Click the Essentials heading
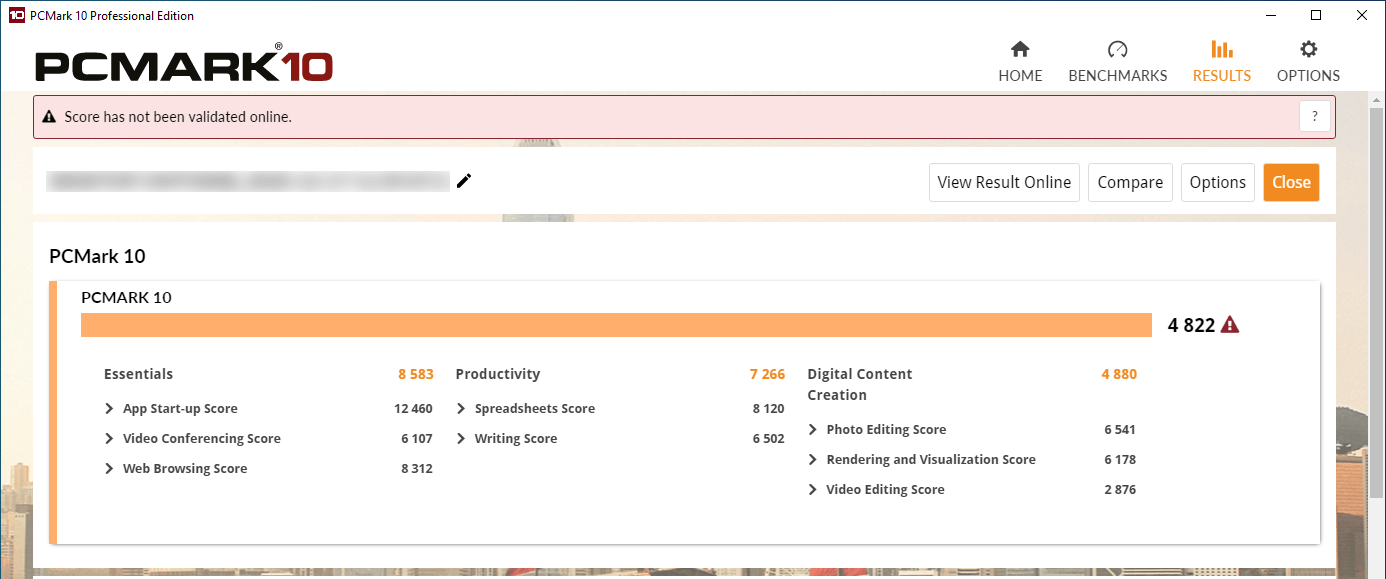The height and width of the screenshot is (579, 1386). coord(138,374)
